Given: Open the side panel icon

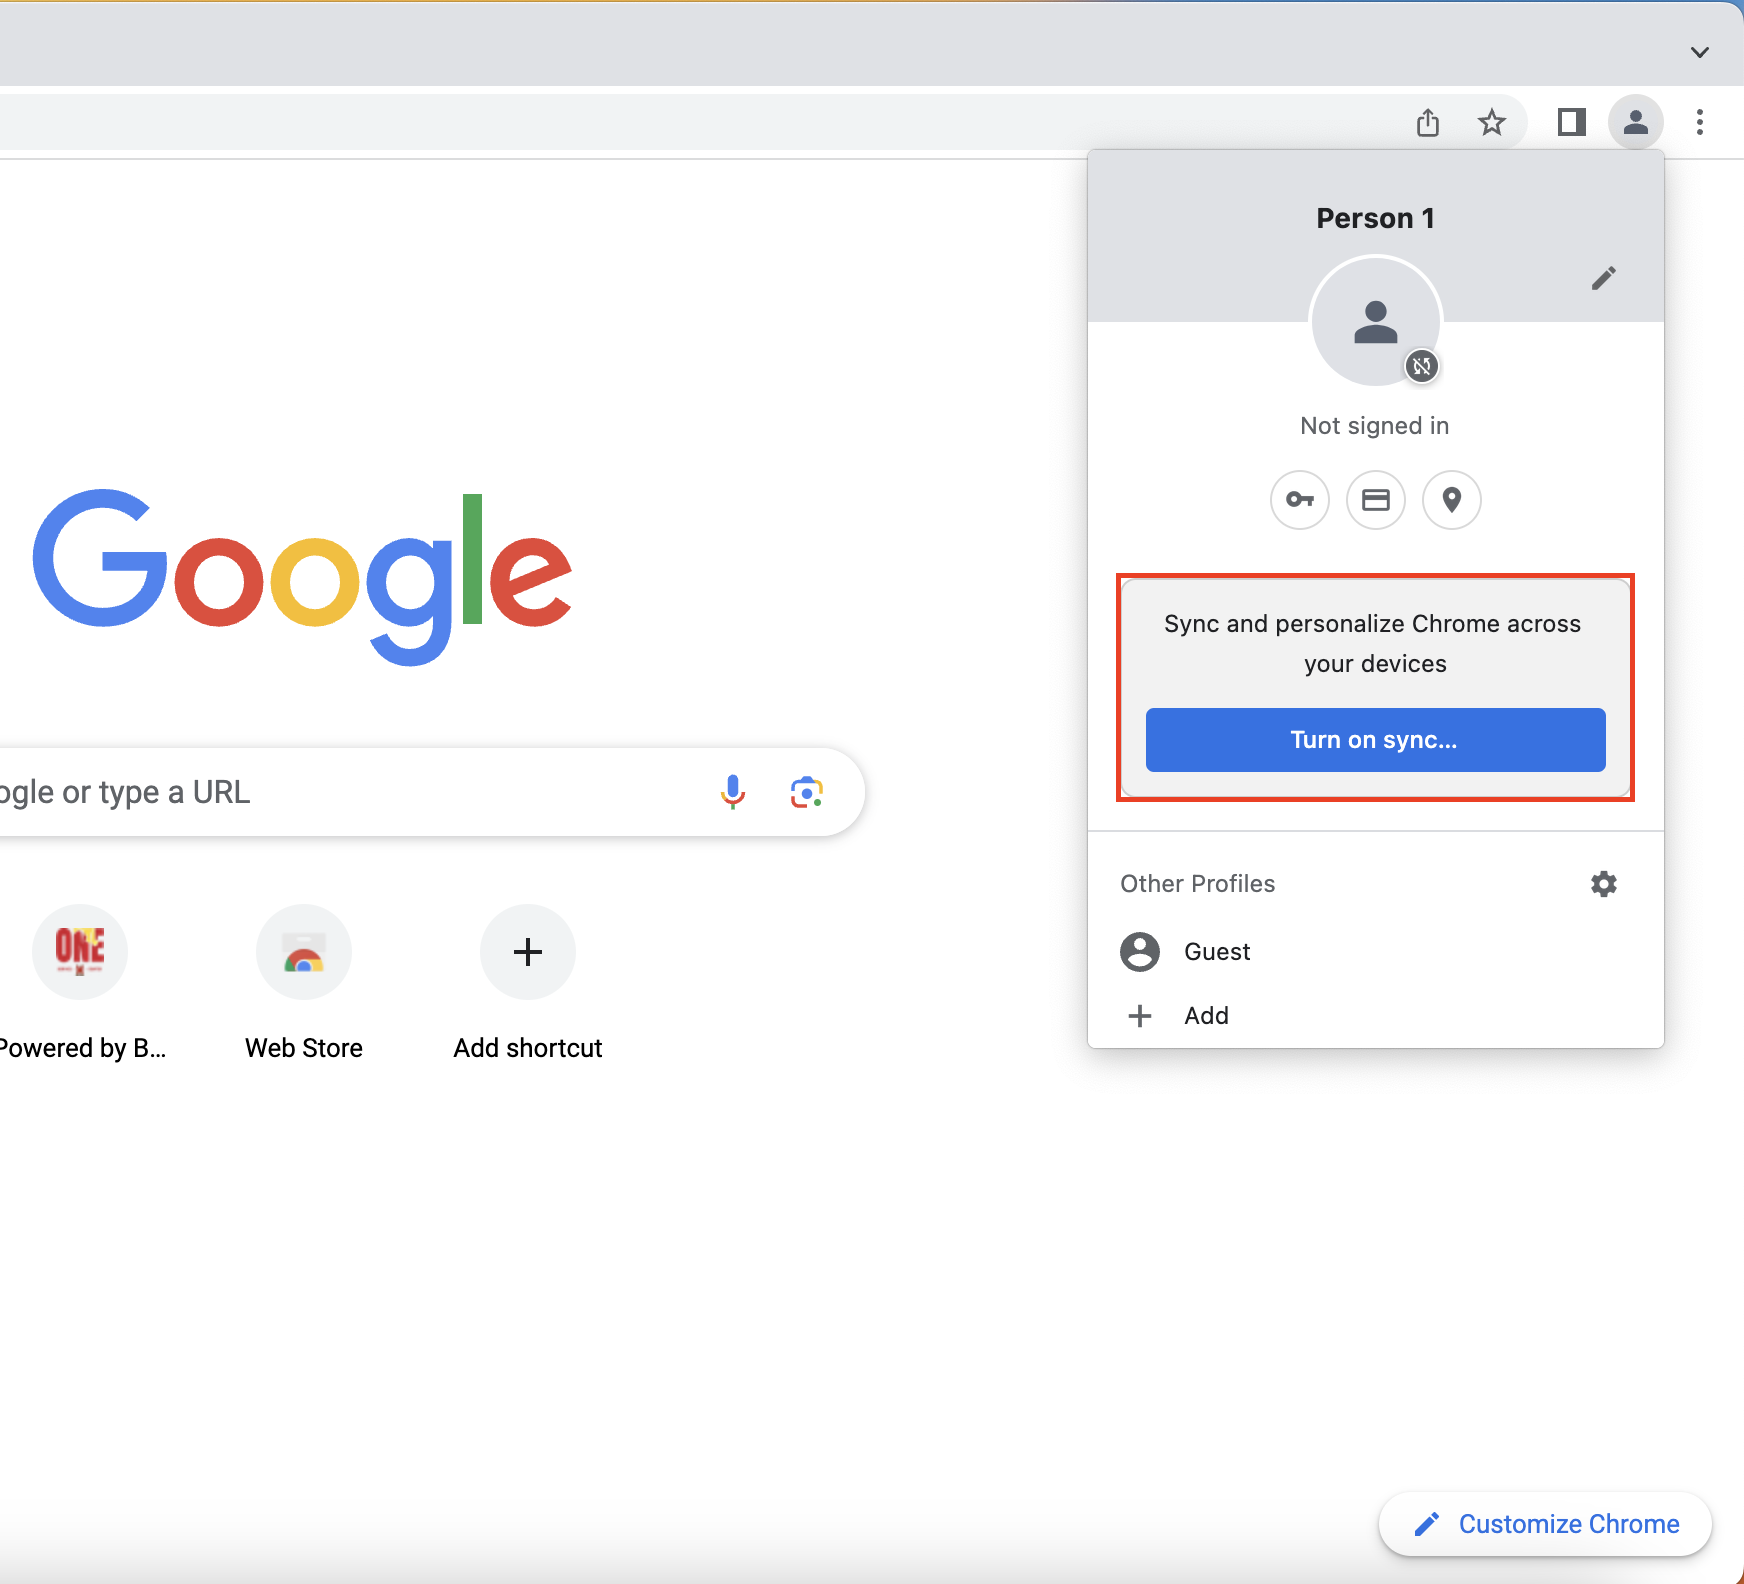Looking at the screenshot, I should 1571,122.
